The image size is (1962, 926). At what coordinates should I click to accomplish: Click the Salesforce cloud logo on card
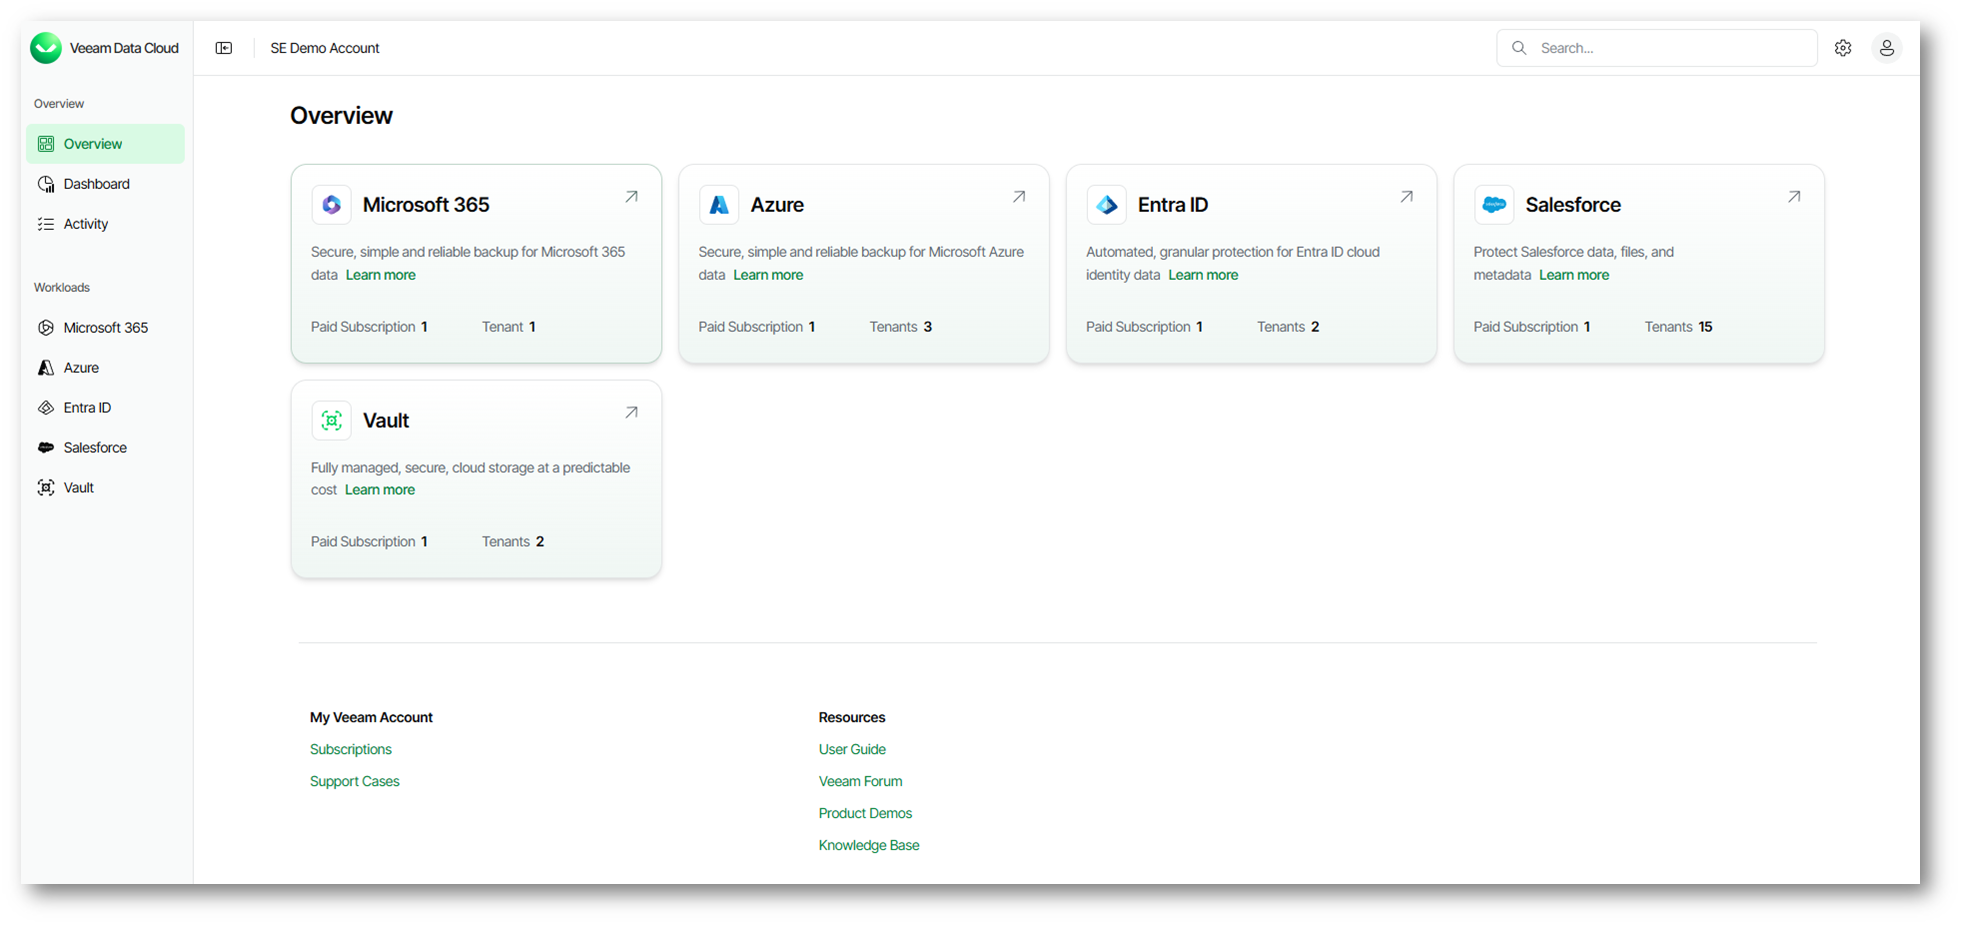(1494, 205)
